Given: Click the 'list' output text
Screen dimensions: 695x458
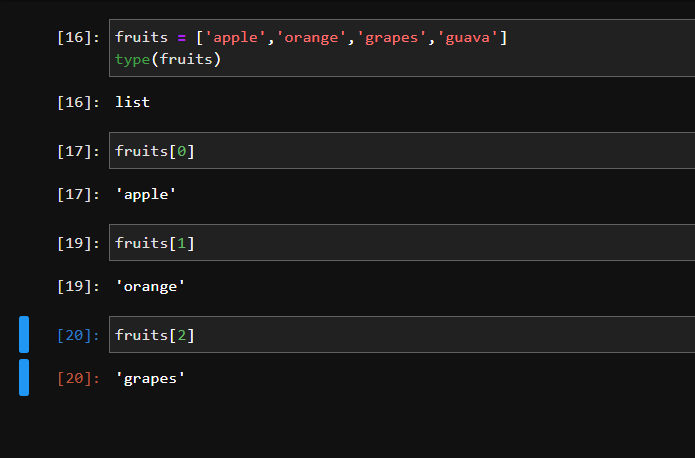Looking at the screenshot, I should 132,102.
